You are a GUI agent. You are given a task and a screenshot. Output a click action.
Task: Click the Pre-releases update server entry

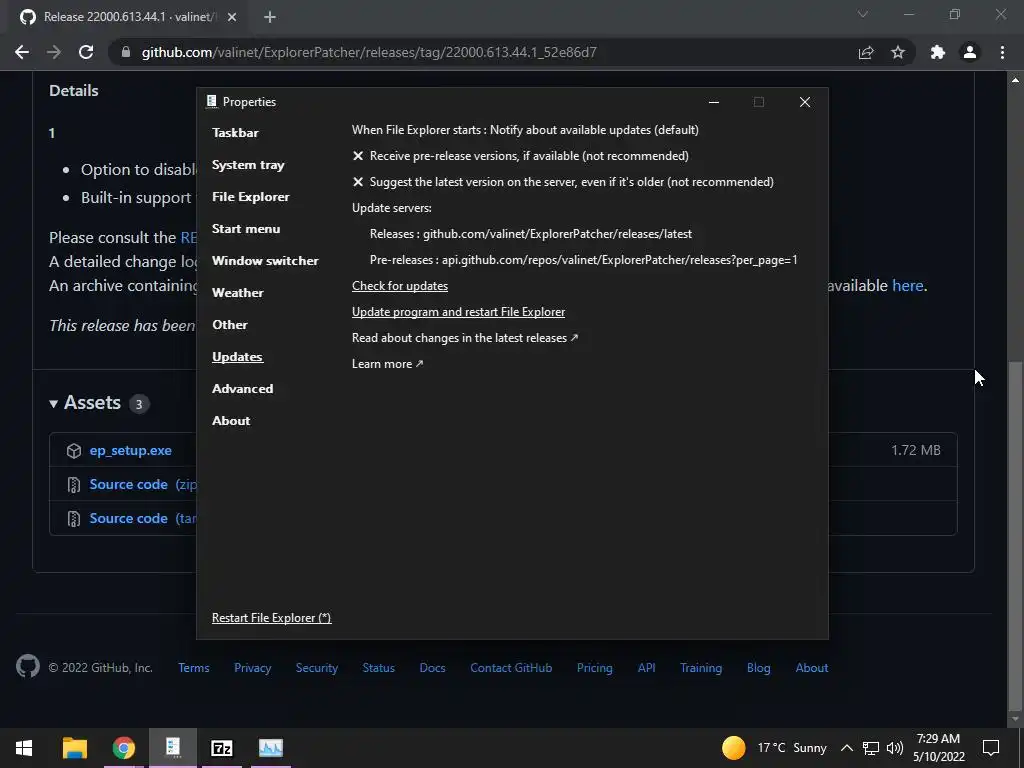(x=583, y=260)
